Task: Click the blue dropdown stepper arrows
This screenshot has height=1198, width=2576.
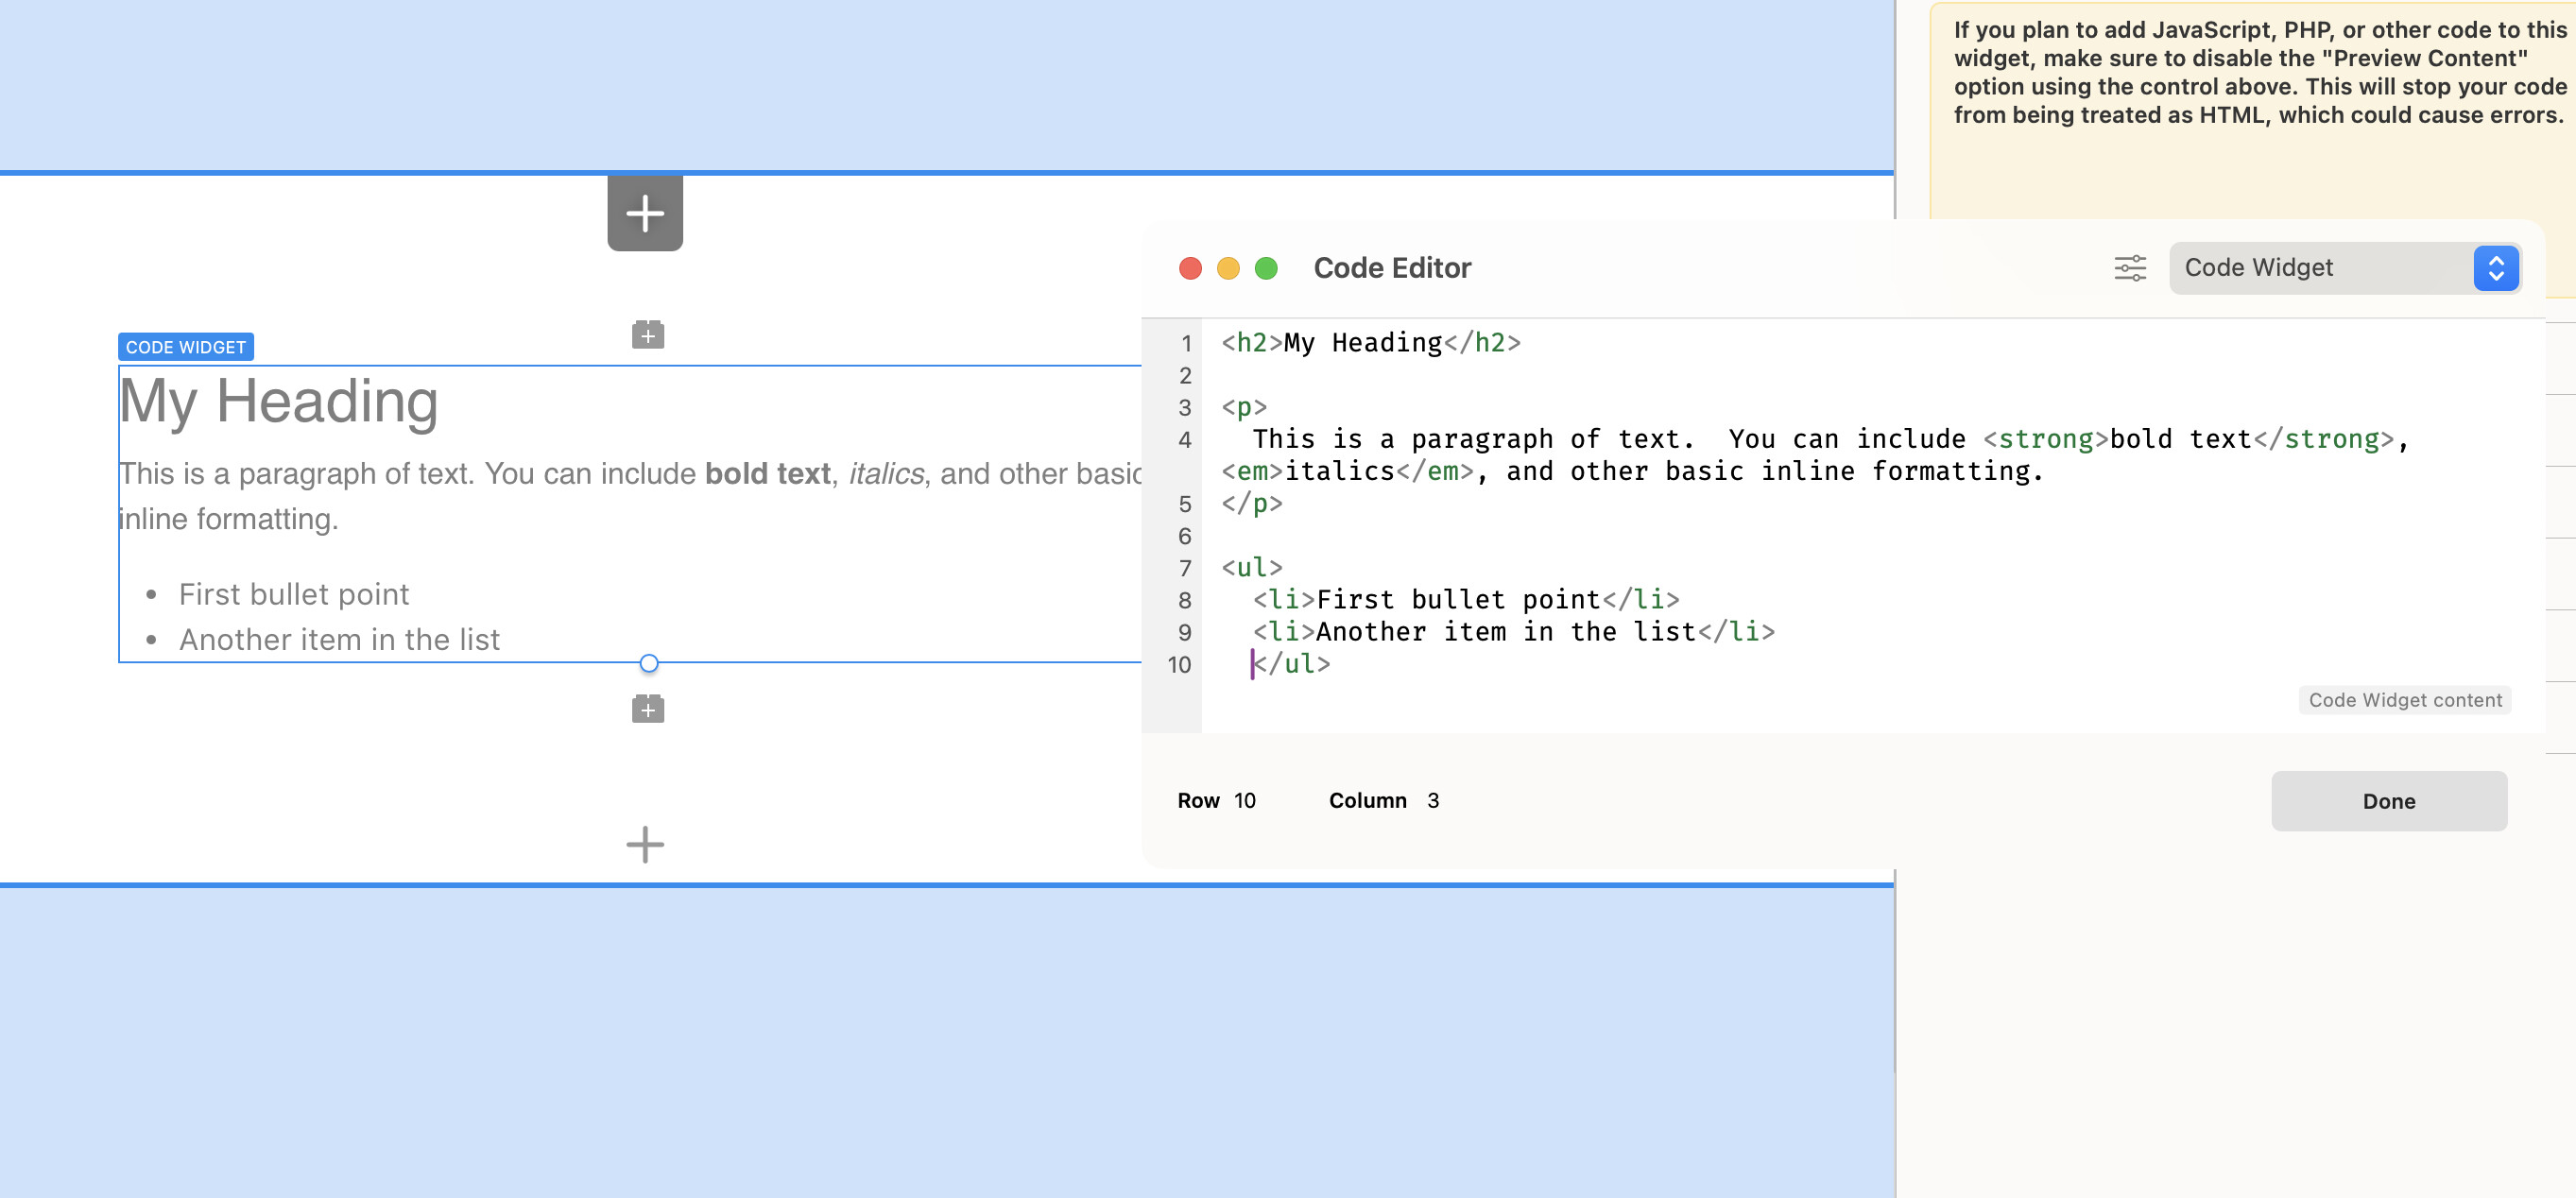Action: pos(2495,268)
